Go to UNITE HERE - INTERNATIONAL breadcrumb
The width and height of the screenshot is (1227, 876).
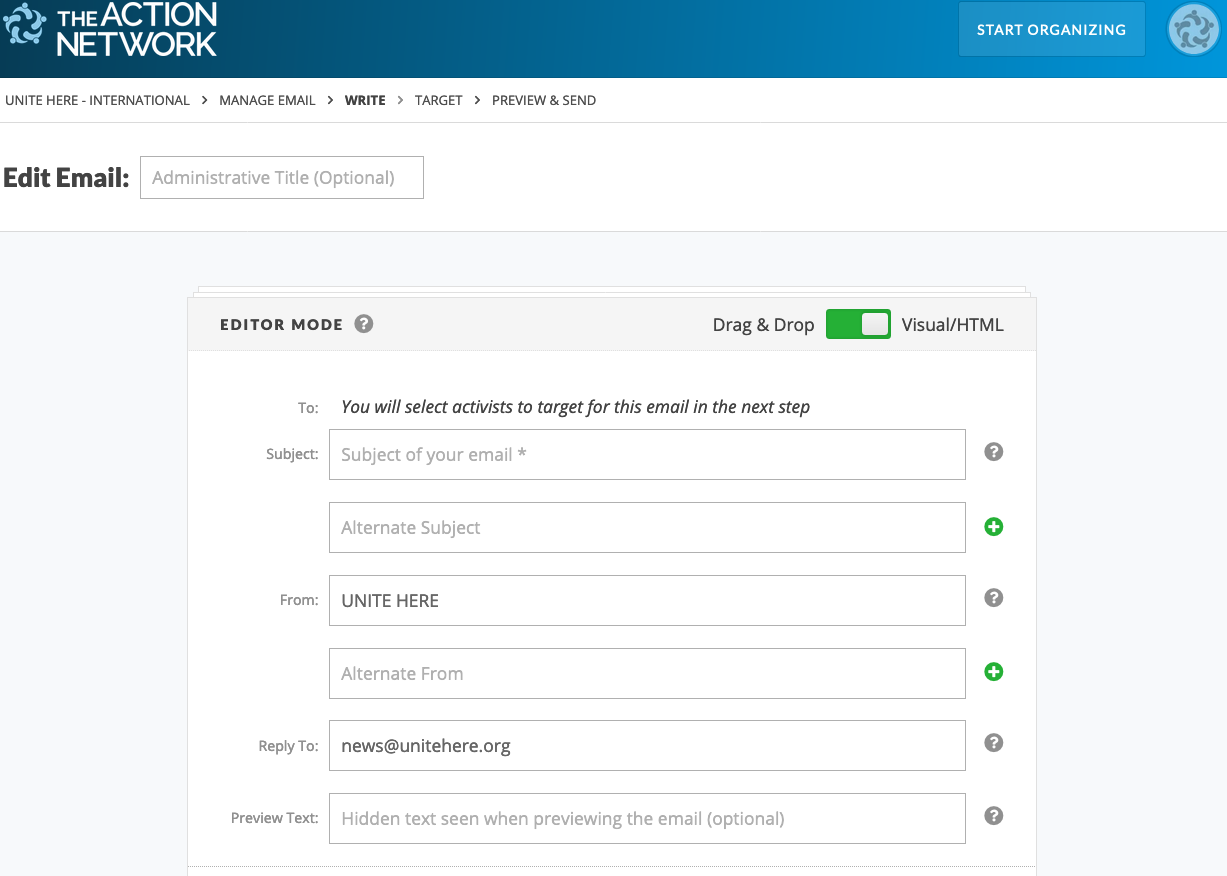point(97,100)
